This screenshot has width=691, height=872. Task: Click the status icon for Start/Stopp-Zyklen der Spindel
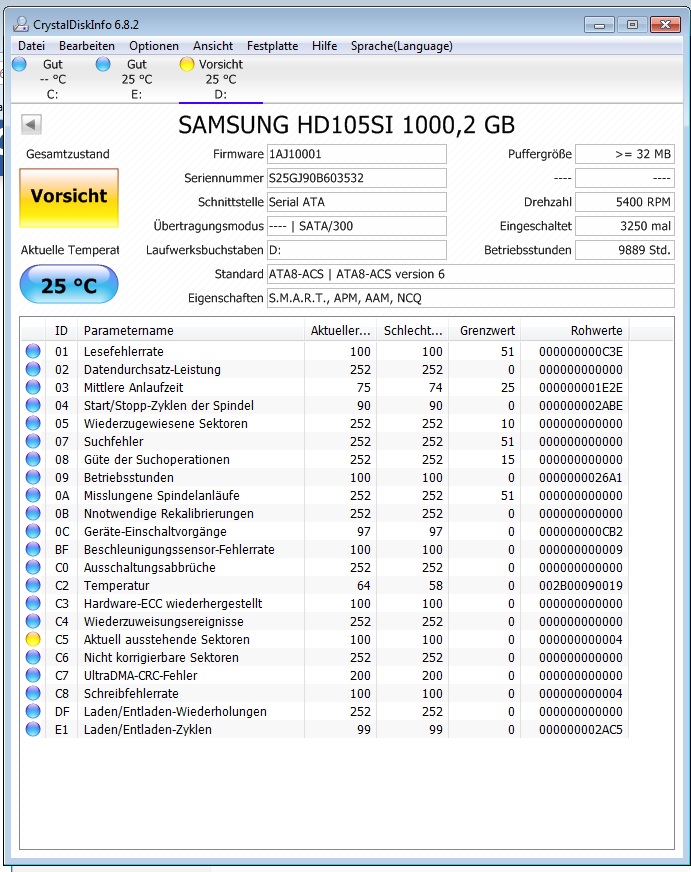coord(33,405)
